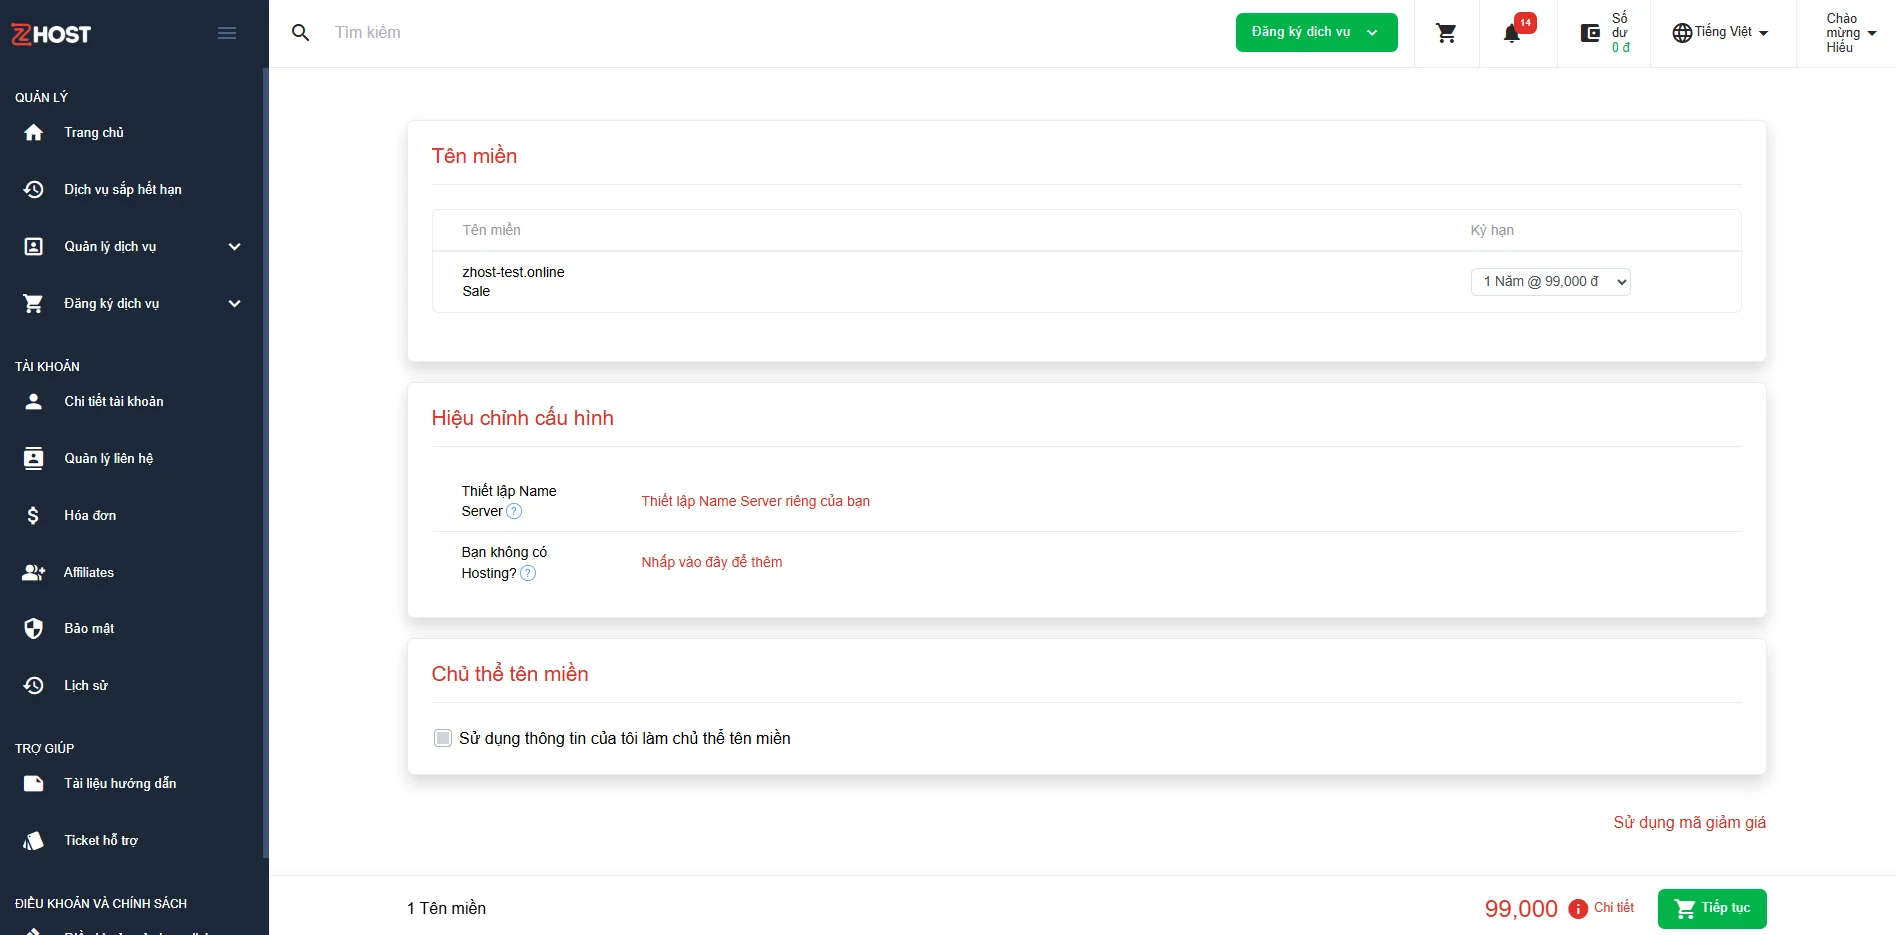Click help icon next to Thiết lập Name Server

(x=514, y=511)
